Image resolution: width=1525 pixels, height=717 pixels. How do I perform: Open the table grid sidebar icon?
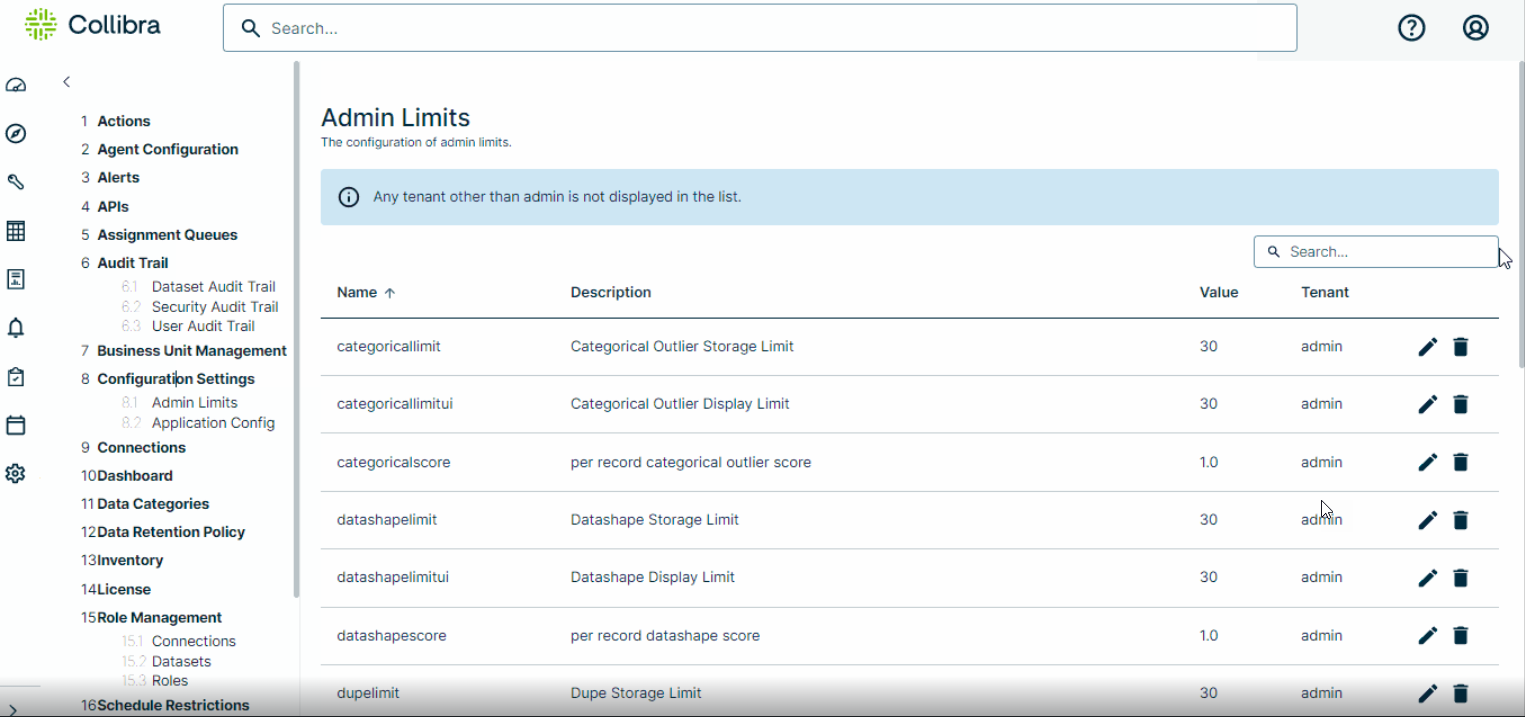coord(15,231)
